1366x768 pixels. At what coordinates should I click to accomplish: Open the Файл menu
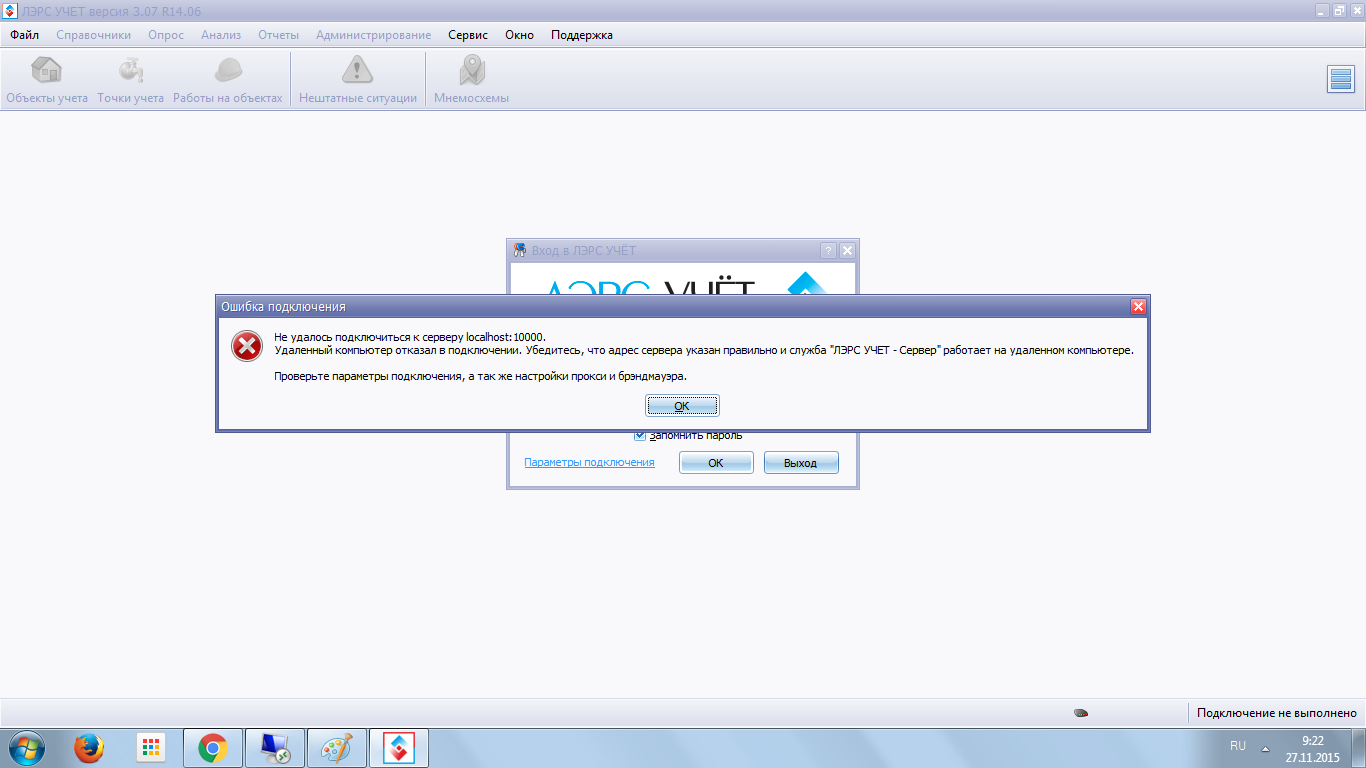(25, 35)
